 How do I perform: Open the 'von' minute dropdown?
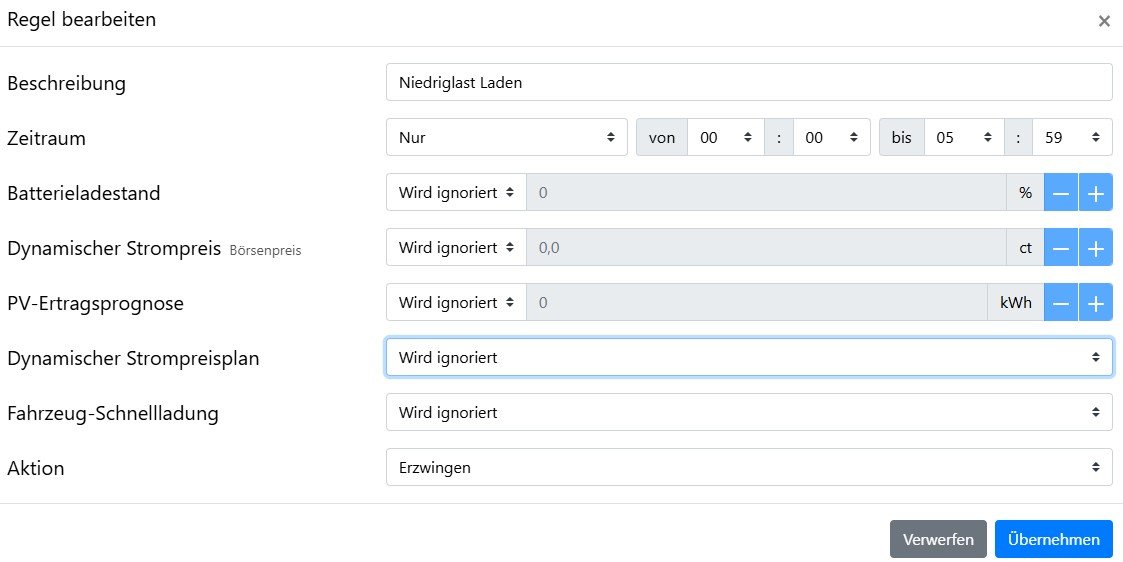coord(831,138)
